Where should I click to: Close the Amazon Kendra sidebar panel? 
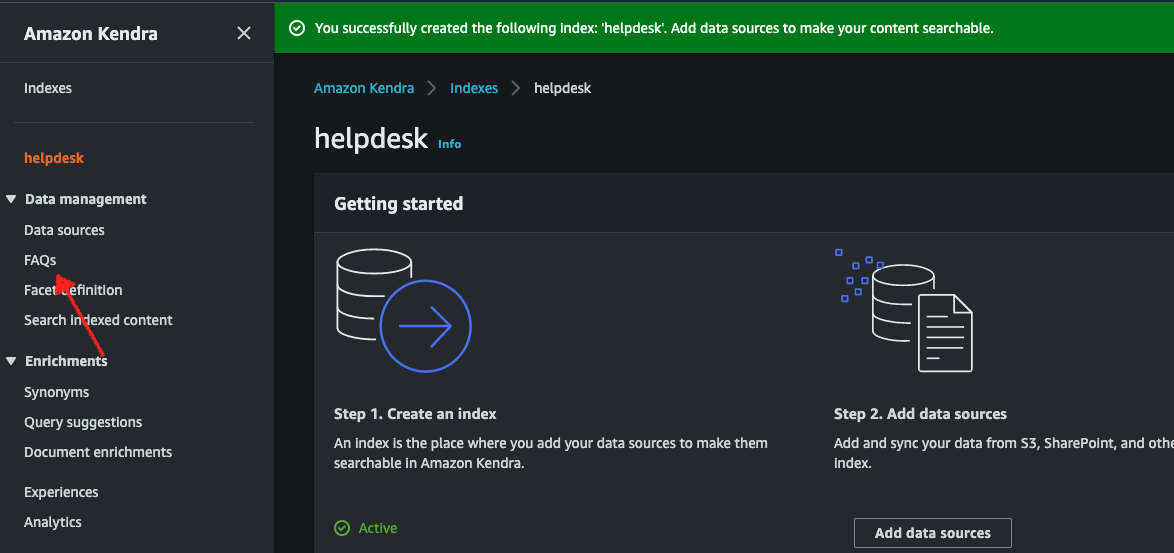[x=243, y=34]
